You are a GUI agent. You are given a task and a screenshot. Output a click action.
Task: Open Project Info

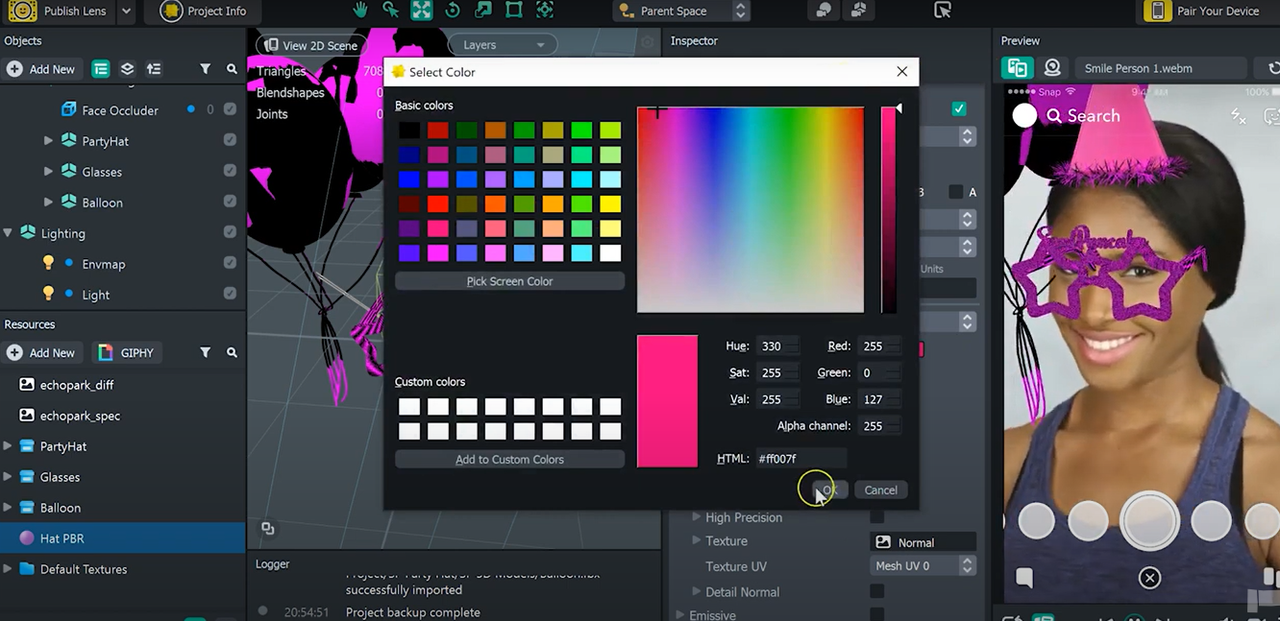tap(205, 11)
